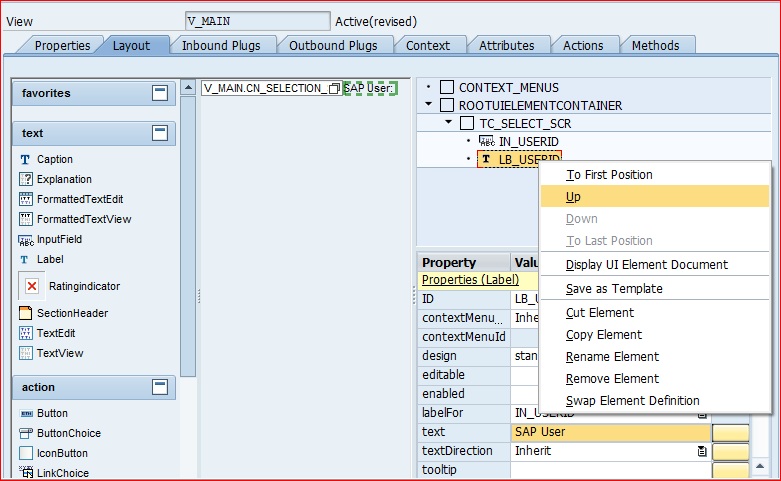Screen dimensions: 781x481
Task: Choose Copy Element
Action: point(655,335)
